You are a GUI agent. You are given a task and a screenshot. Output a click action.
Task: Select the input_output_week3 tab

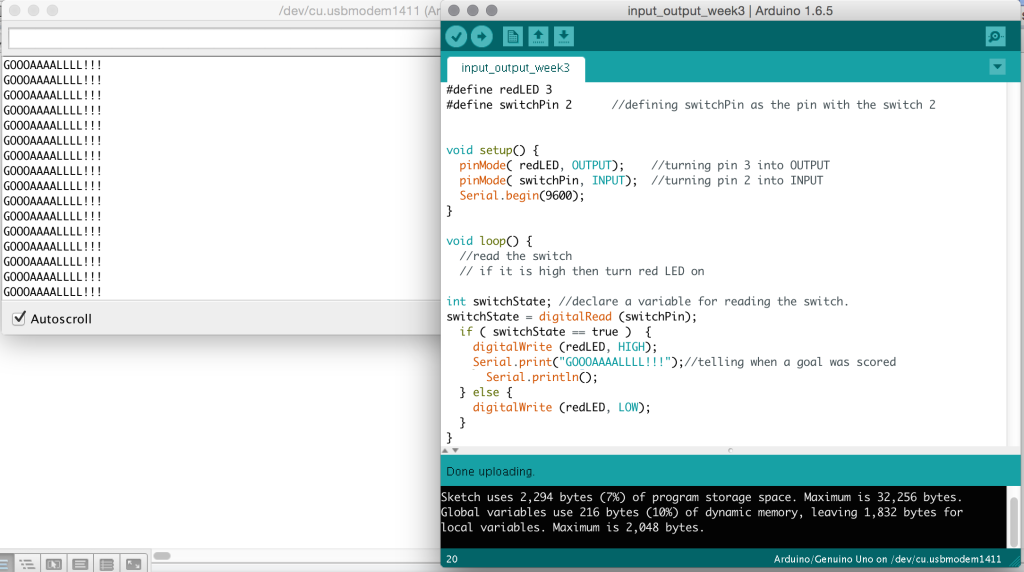point(515,68)
